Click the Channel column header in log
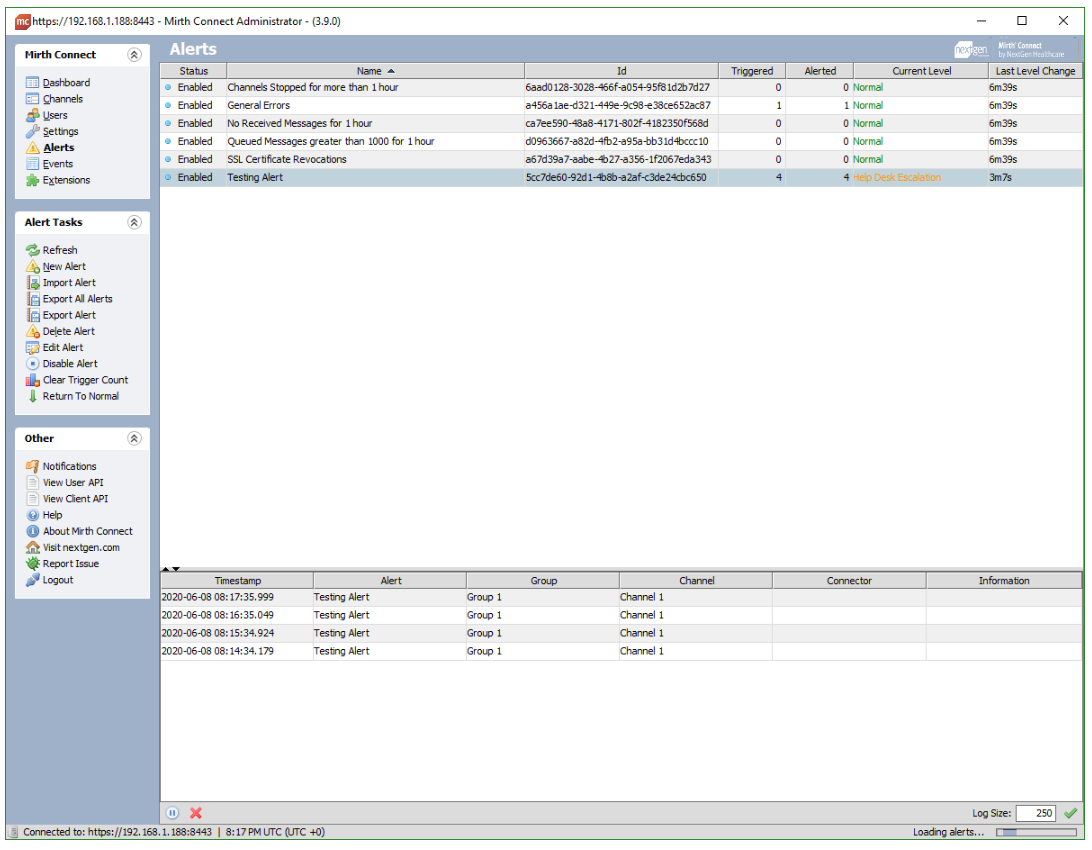The width and height of the screenshot is (1092, 850). click(x=696, y=581)
